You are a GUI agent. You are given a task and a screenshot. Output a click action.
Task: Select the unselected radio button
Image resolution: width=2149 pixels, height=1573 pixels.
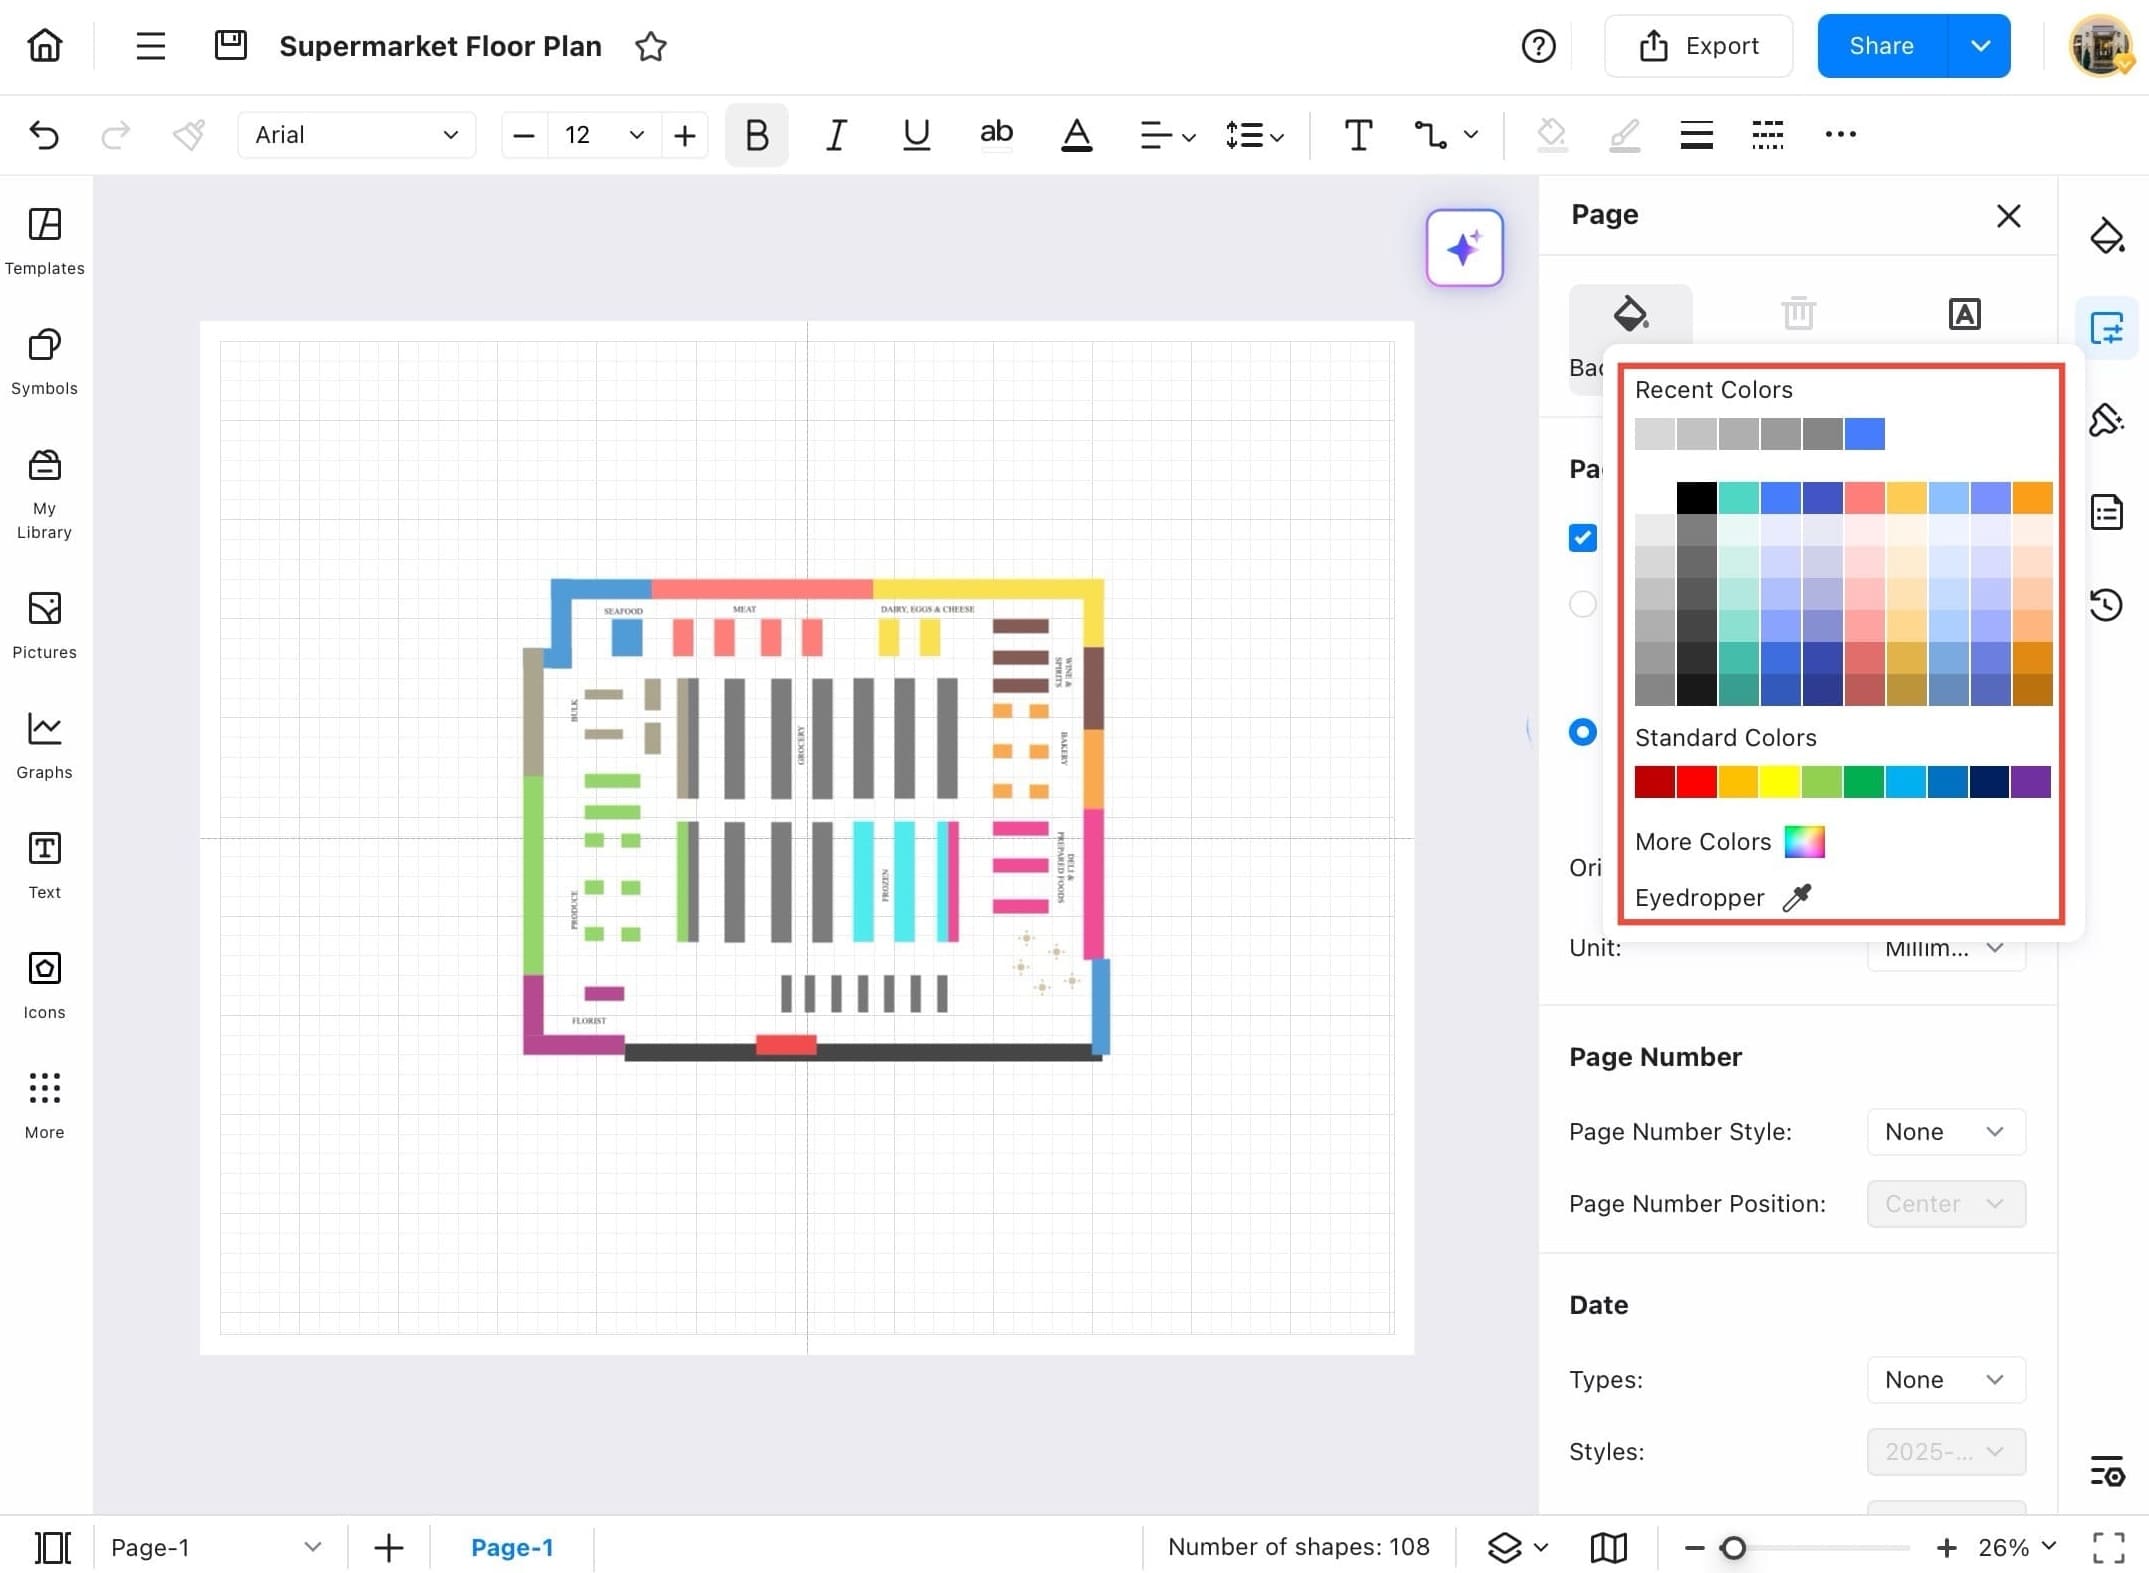(x=1582, y=604)
